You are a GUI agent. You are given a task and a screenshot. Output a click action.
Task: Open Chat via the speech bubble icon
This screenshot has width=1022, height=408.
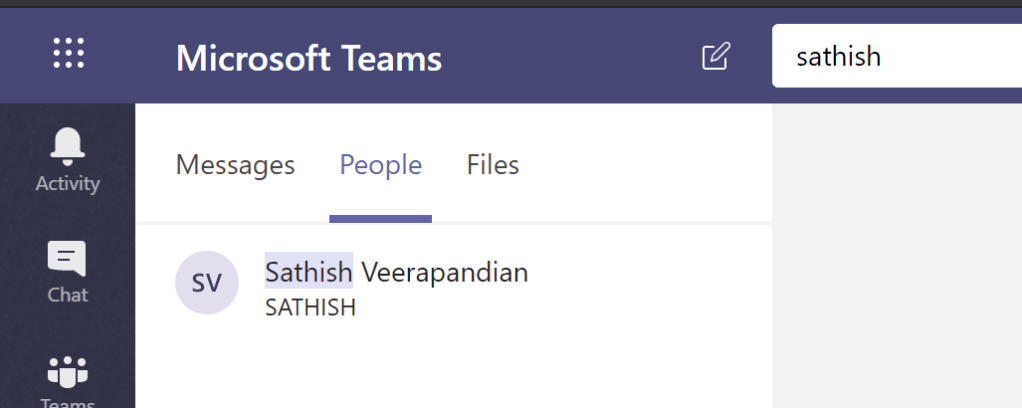coord(68,259)
